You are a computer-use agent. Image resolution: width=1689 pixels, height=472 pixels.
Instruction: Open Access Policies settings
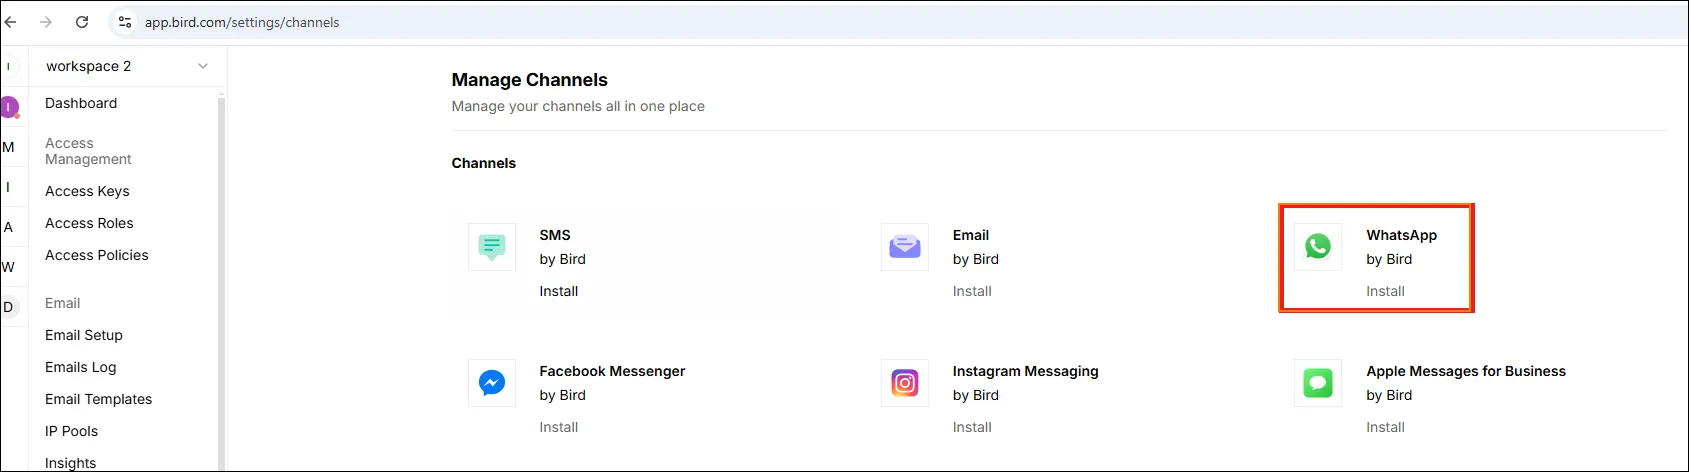(x=97, y=255)
